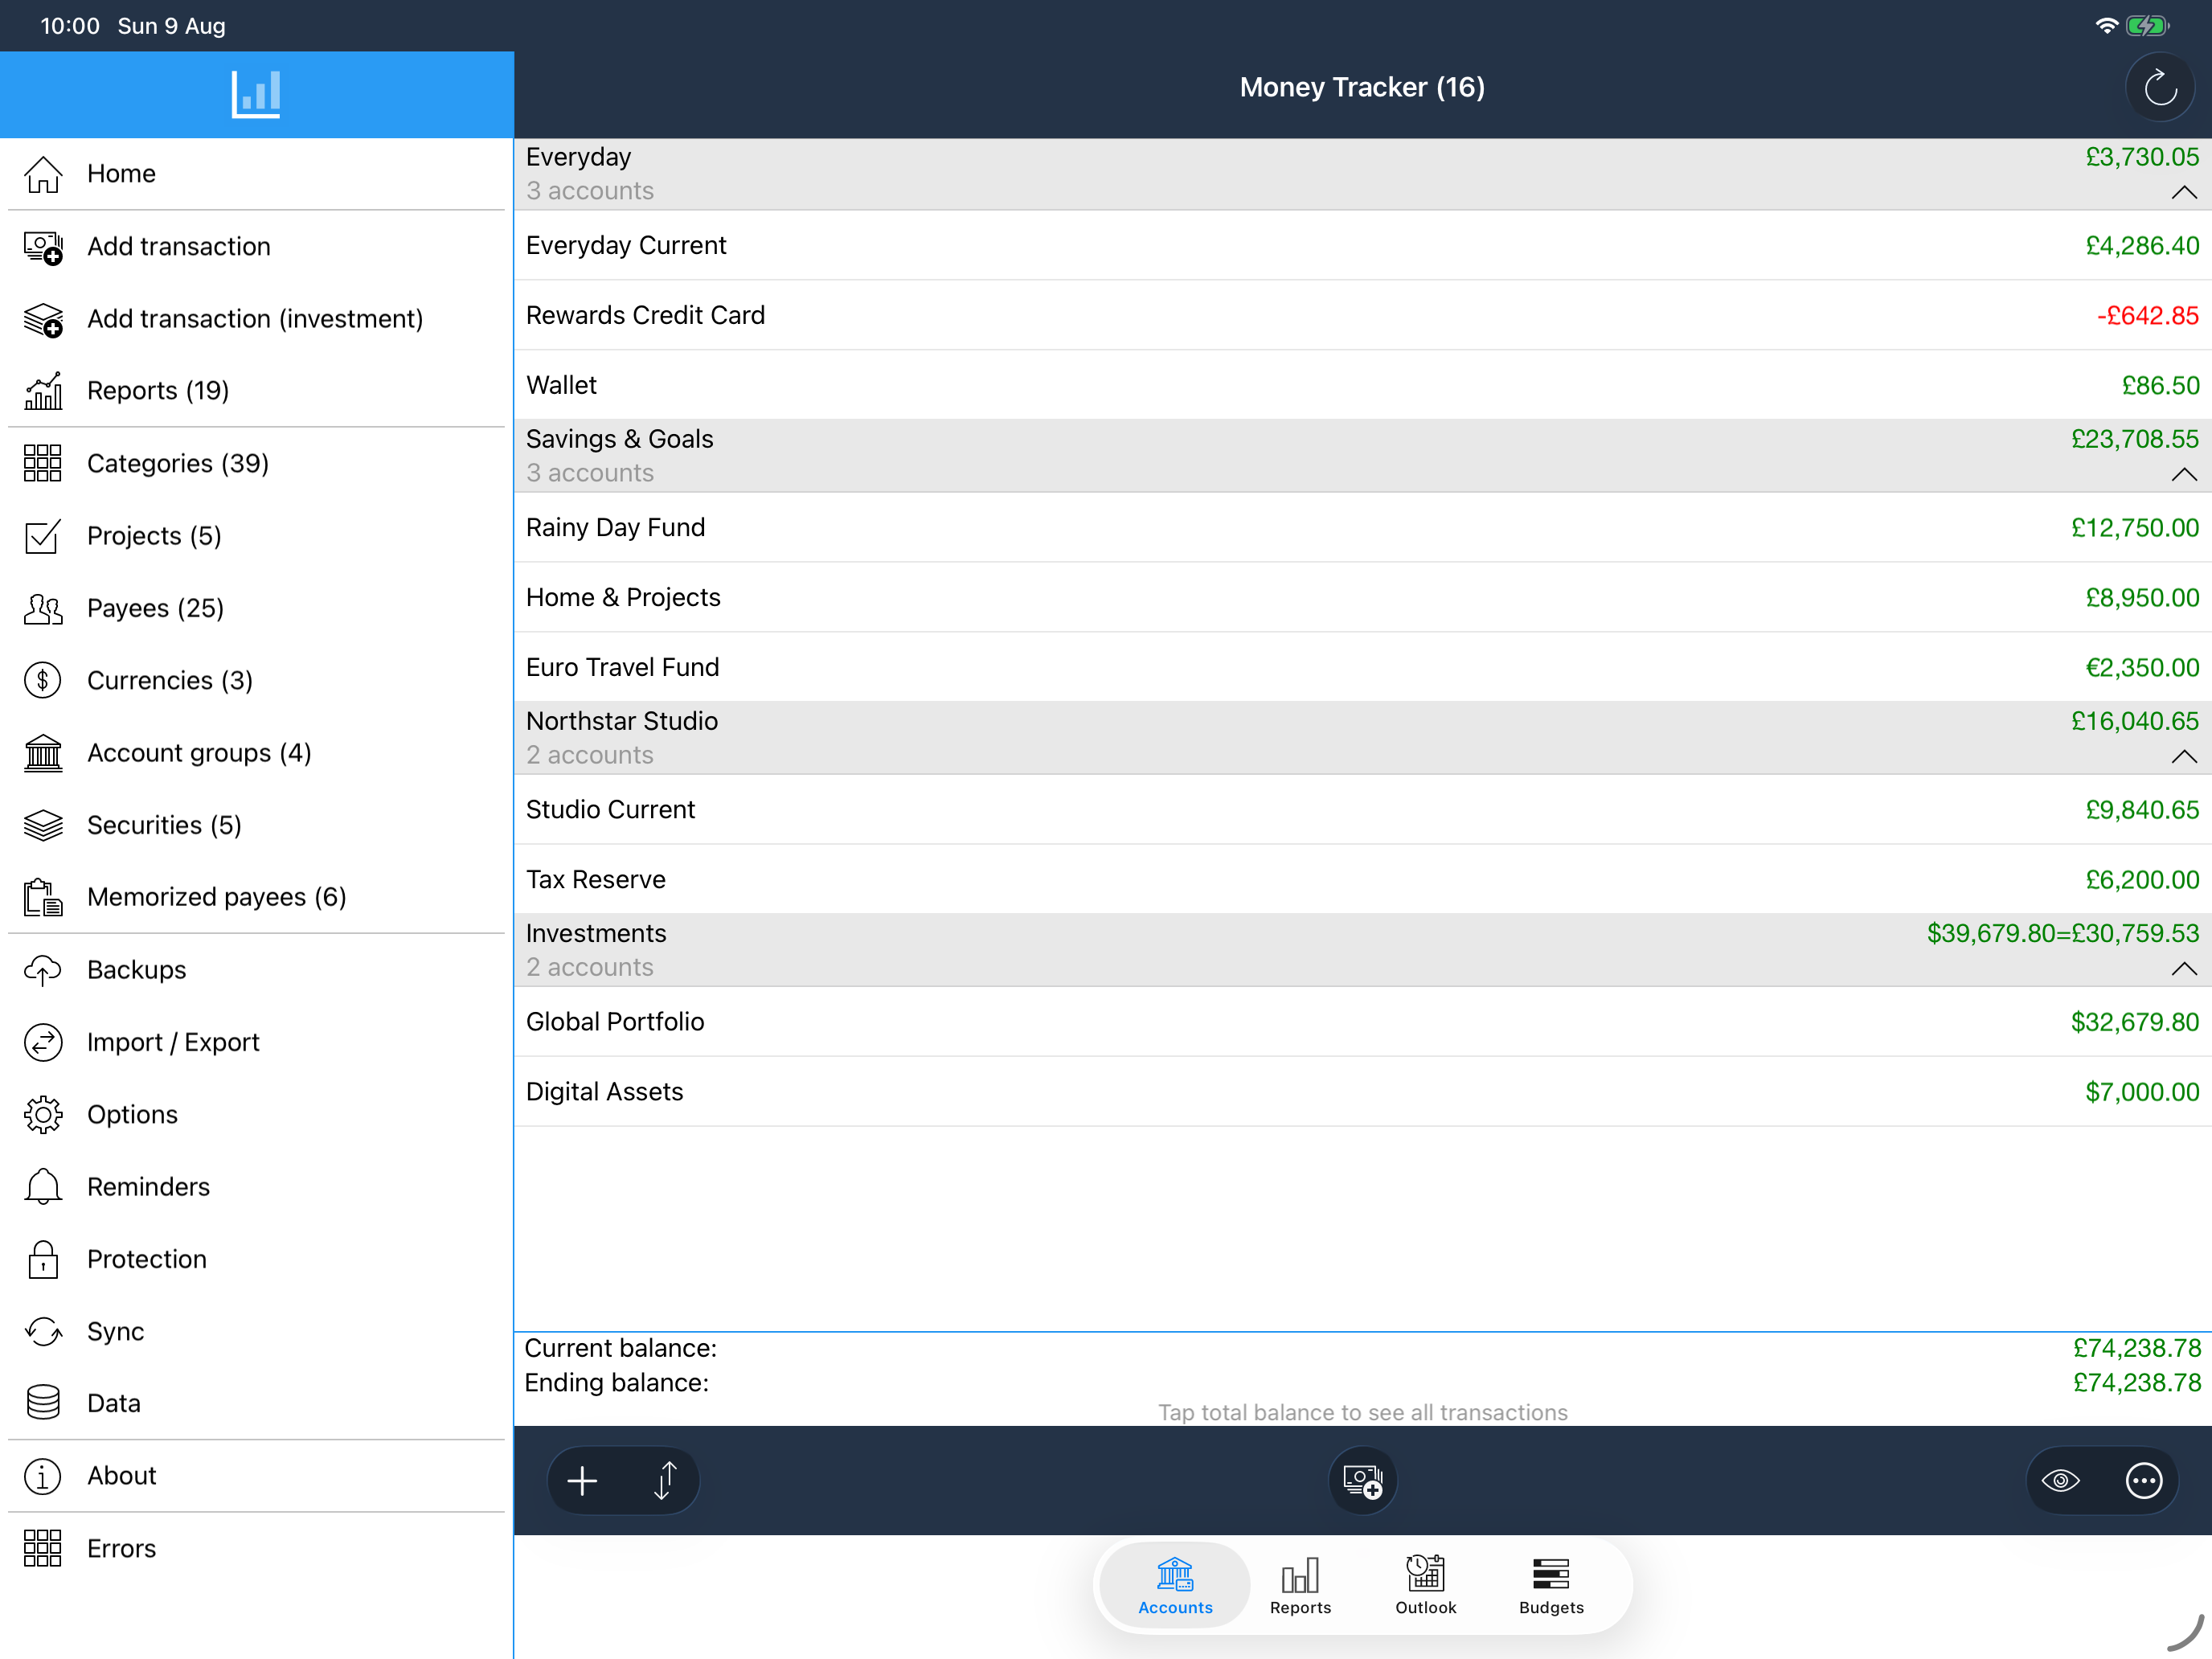Click the Sync circular arrows icon
The height and width of the screenshot is (1659, 2212).
43,1332
